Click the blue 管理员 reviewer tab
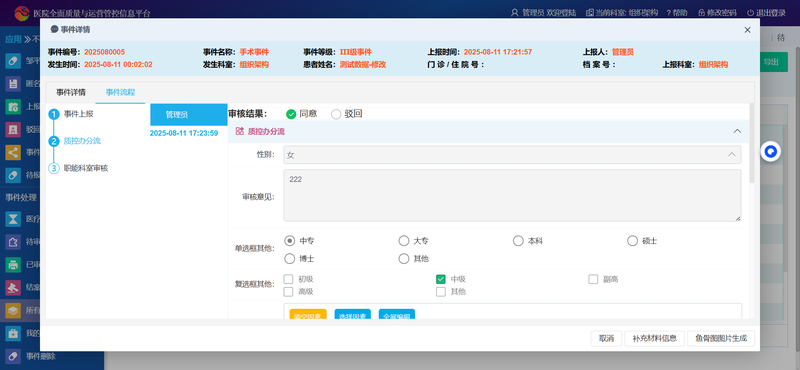This screenshot has height=370, width=800. pos(189,115)
